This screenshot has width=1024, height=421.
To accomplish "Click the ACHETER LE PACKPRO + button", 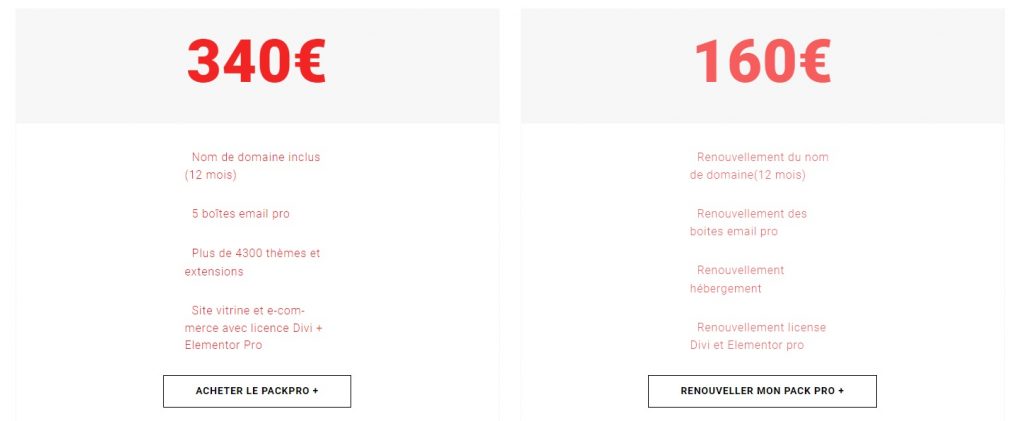I will tap(257, 391).
